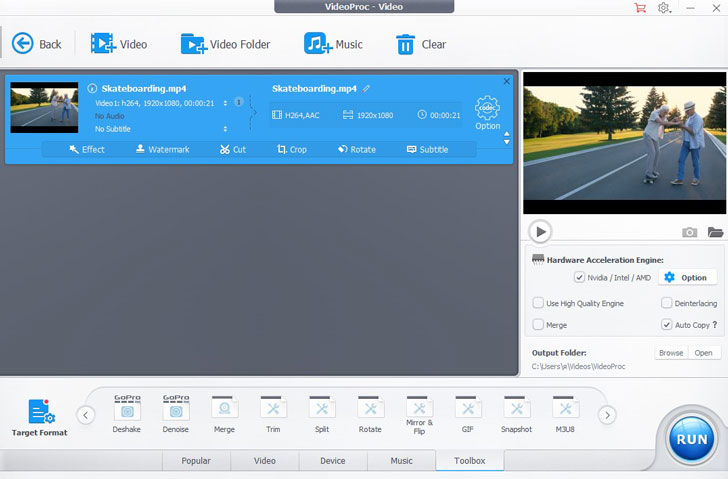Switch to the Device tab
The height and width of the screenshot is (479, 728).
point(333,460)
